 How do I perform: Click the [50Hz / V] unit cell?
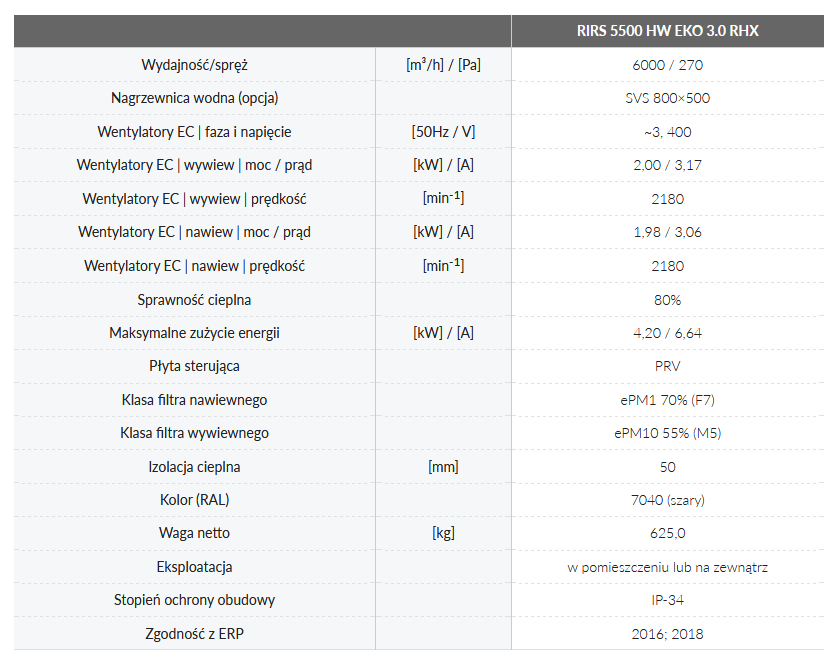pos(443,132)
